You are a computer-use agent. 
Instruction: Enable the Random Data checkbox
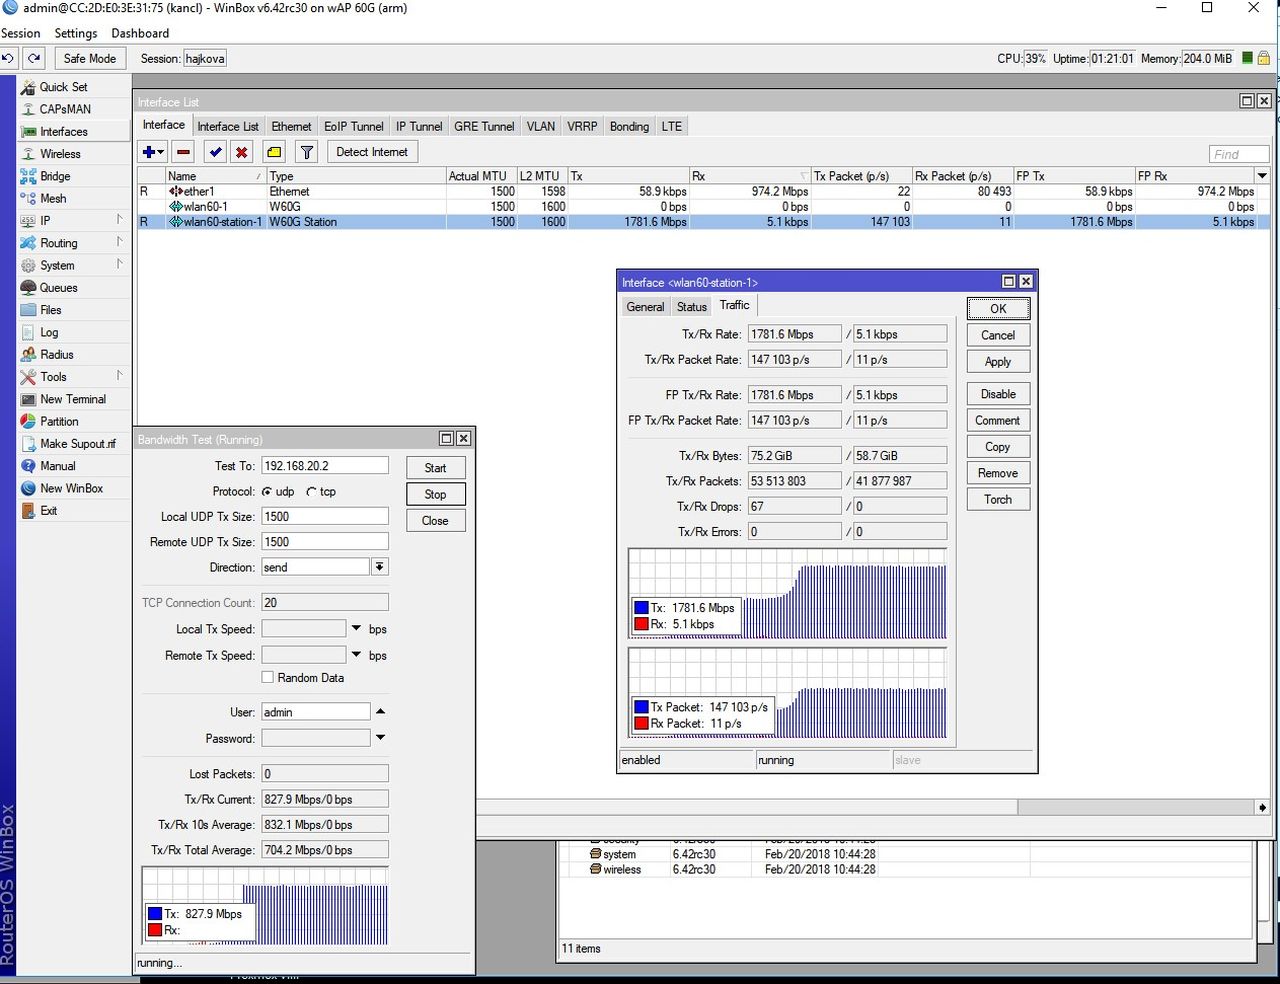point(268,677)
